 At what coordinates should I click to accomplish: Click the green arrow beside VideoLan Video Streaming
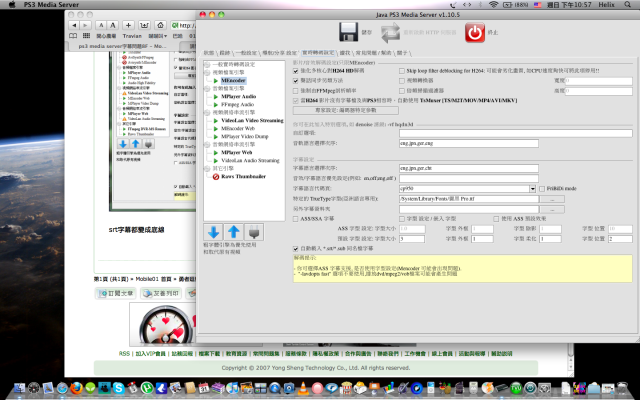(x=216, y=121)
